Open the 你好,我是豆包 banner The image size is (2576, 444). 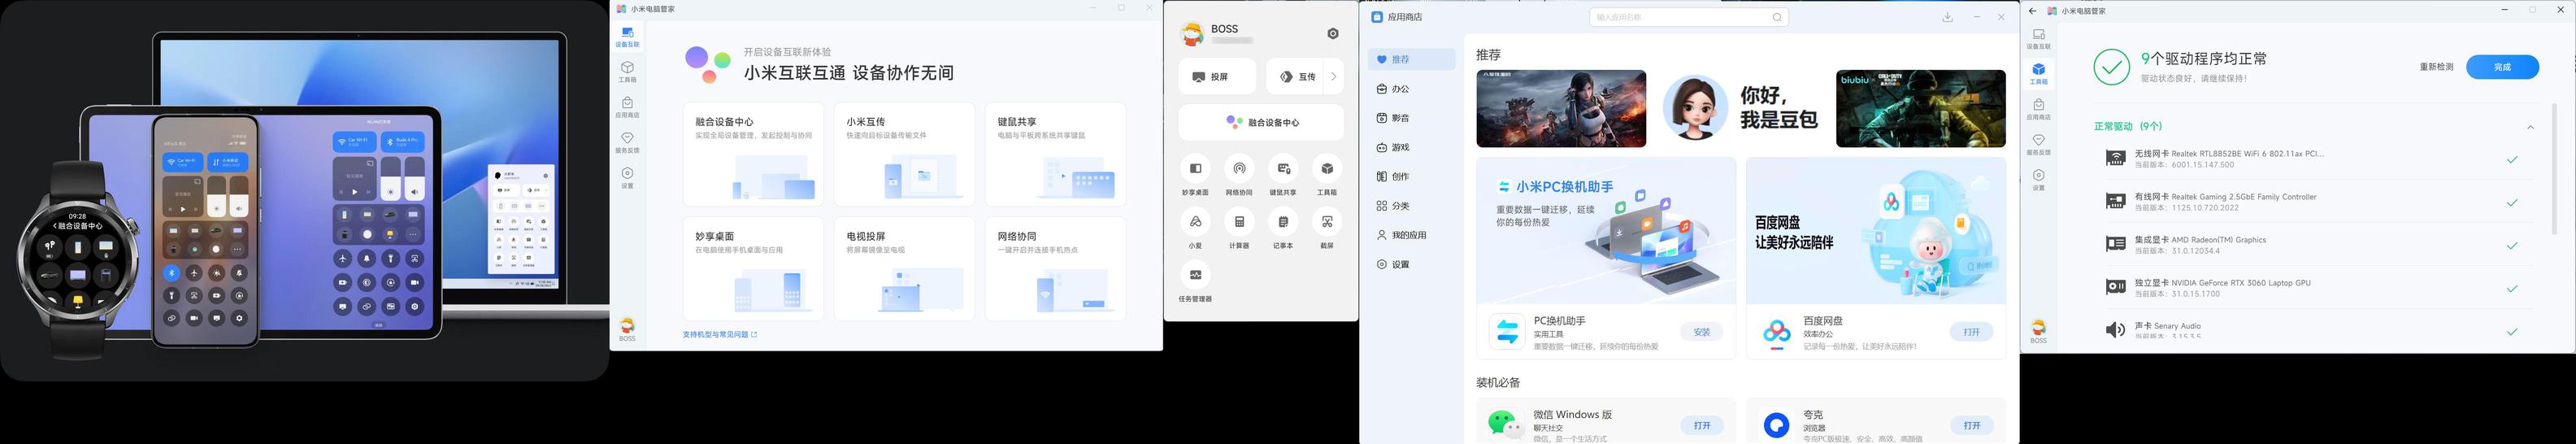1741,108
